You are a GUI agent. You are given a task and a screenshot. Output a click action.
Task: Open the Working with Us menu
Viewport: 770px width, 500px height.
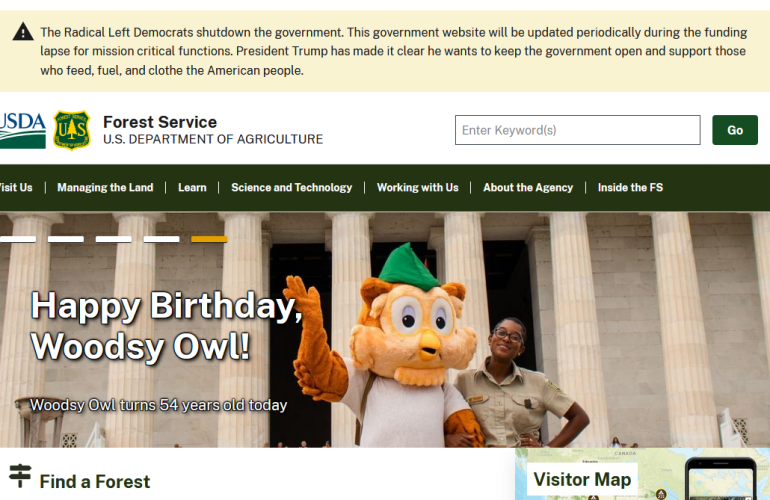tap(417, 188)
